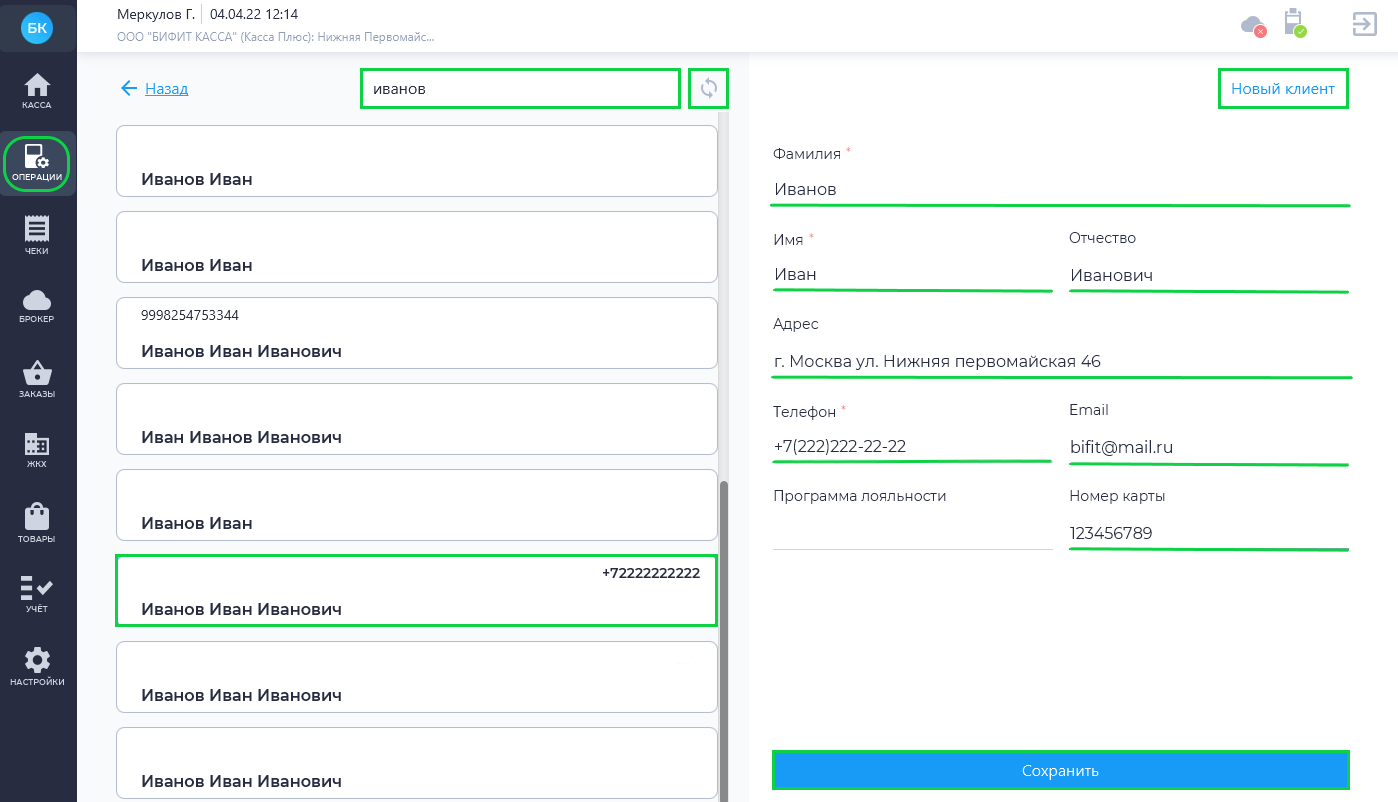1398x802 pixels.
Task: Open the Операции sidebar section
Action: click(37, 163)
